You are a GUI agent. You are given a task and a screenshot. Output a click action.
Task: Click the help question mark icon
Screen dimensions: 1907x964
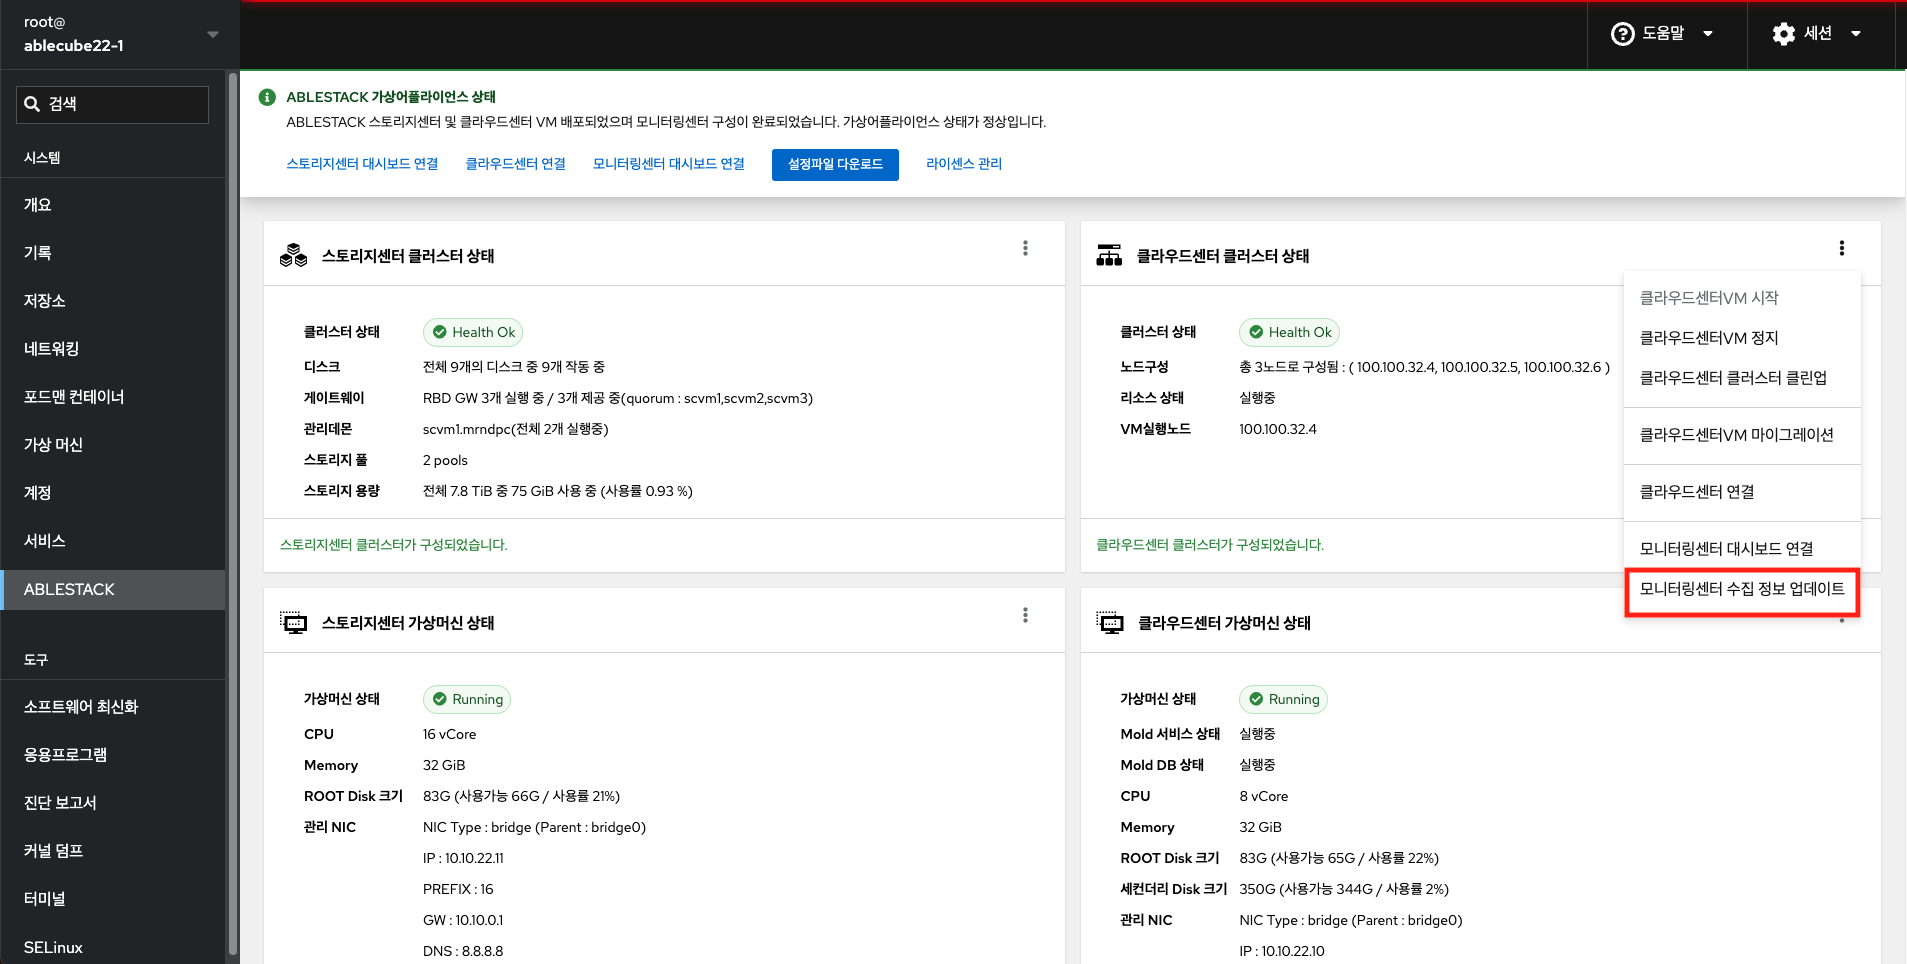(x=1622, y=34)
